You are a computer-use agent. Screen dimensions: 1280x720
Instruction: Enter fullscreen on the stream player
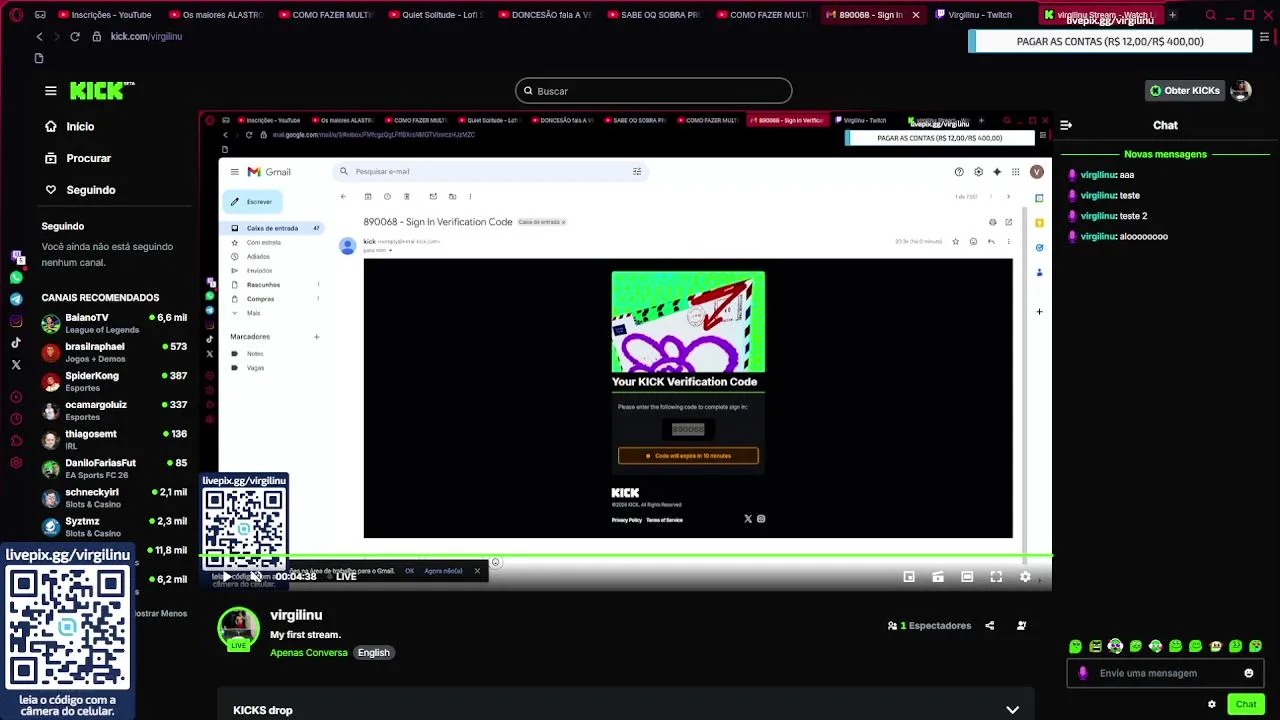coord(996,577)
